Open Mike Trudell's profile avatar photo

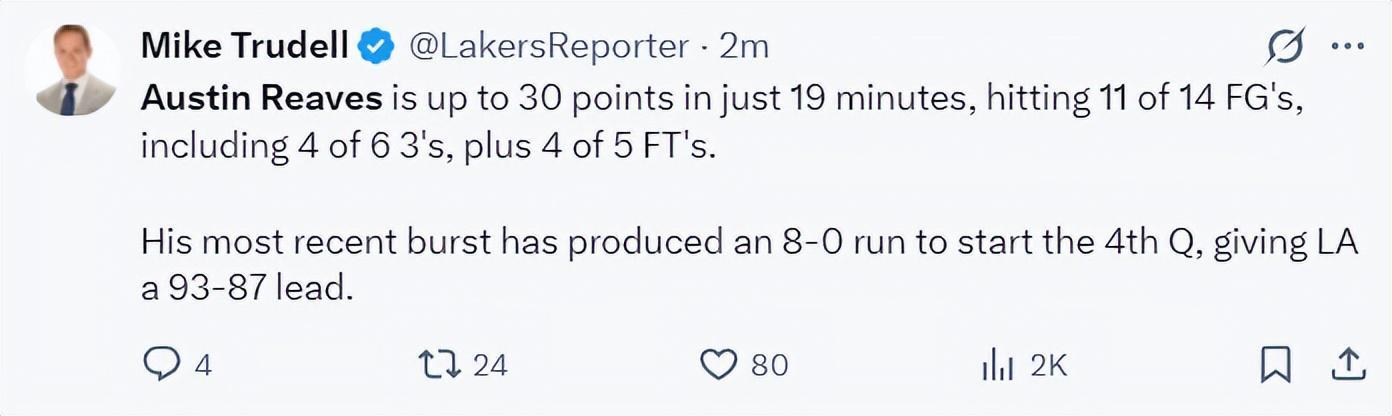(71, 70)
